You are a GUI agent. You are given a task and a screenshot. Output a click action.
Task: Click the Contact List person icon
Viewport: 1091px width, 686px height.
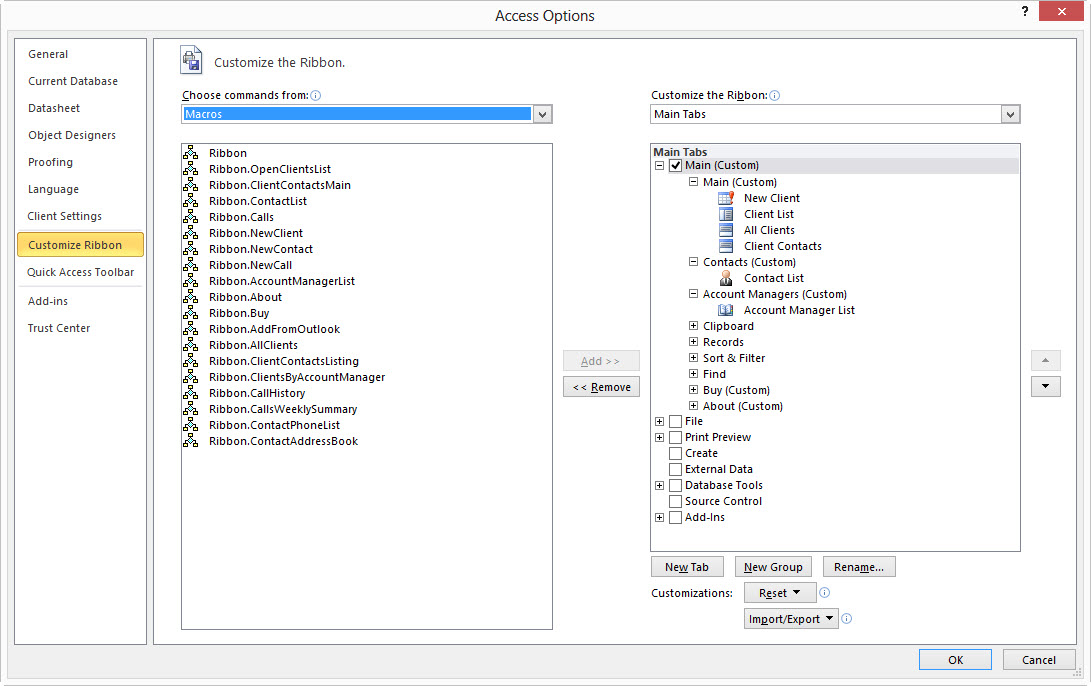pos(725,278)
